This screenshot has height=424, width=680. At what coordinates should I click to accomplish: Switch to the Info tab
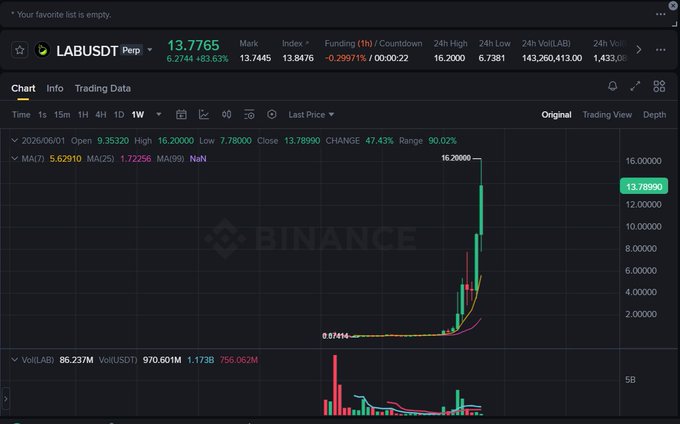click(x=55, y=88)
